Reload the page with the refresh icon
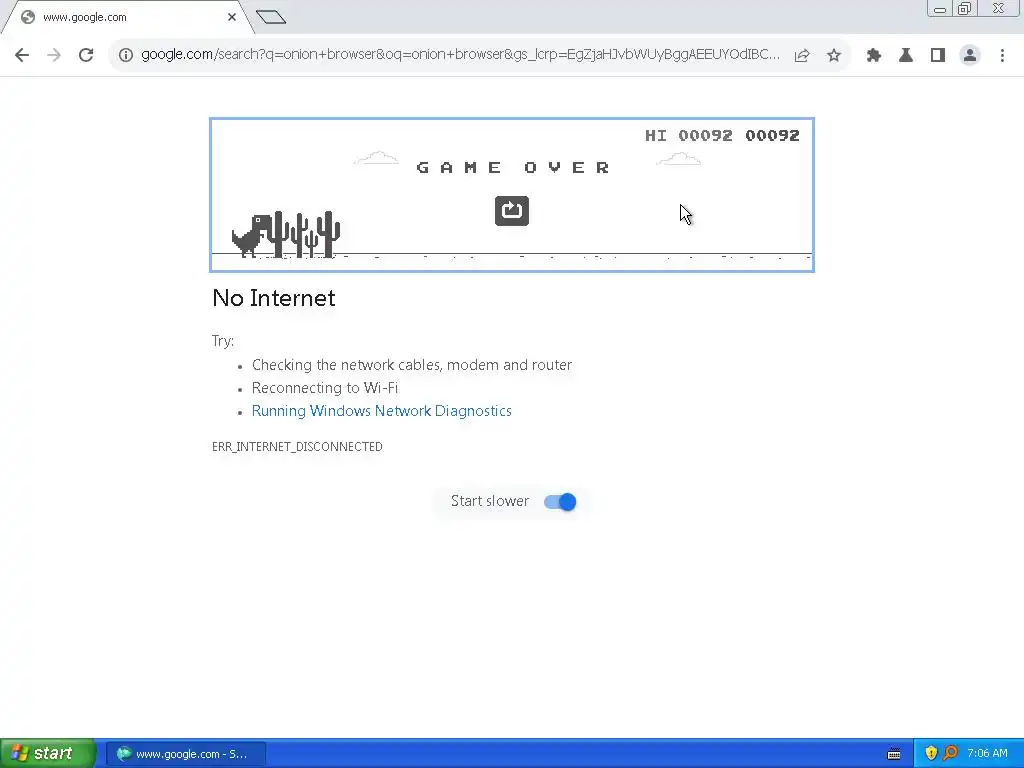The height and width of the screenshot is (768, 1024). click(86, 55)
